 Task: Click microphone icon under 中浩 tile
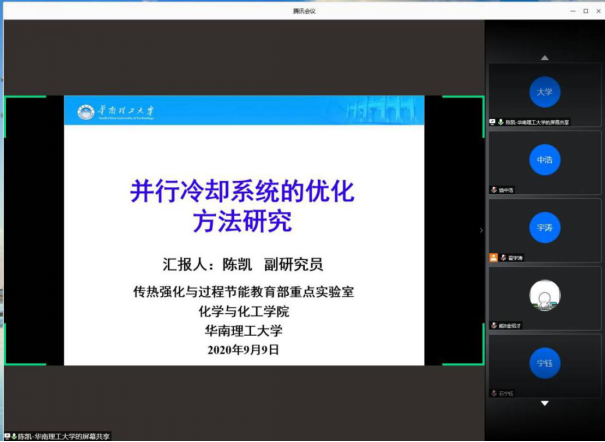coord(494,189)
